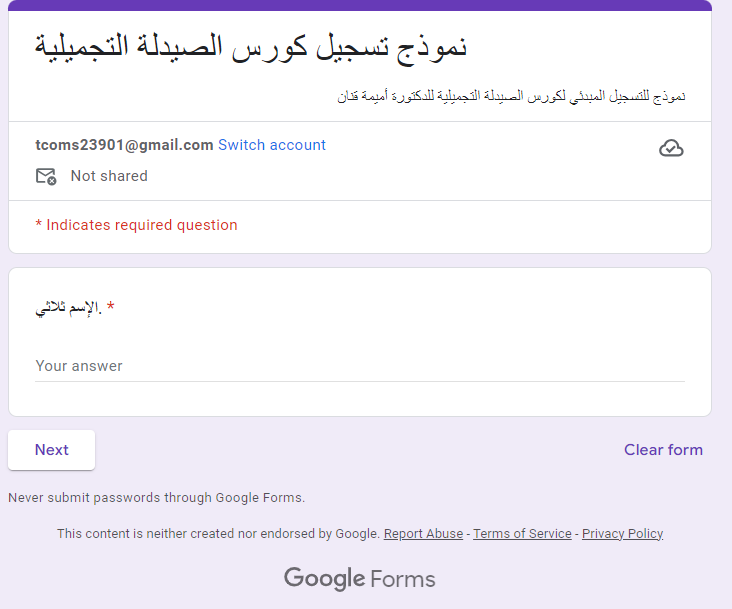Screen dimensions: 732x609
Task: Click the tcoms23901@gmail.com account email
Action: (124, 145)
